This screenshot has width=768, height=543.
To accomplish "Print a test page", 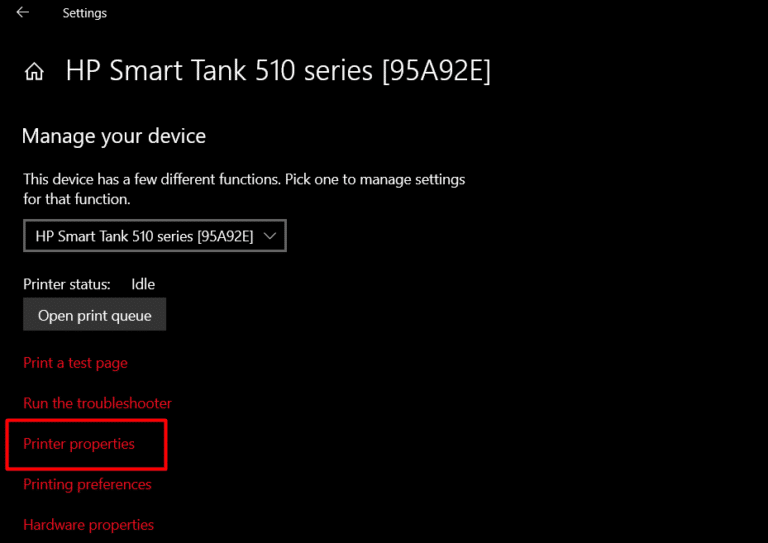I will (75, 363).
